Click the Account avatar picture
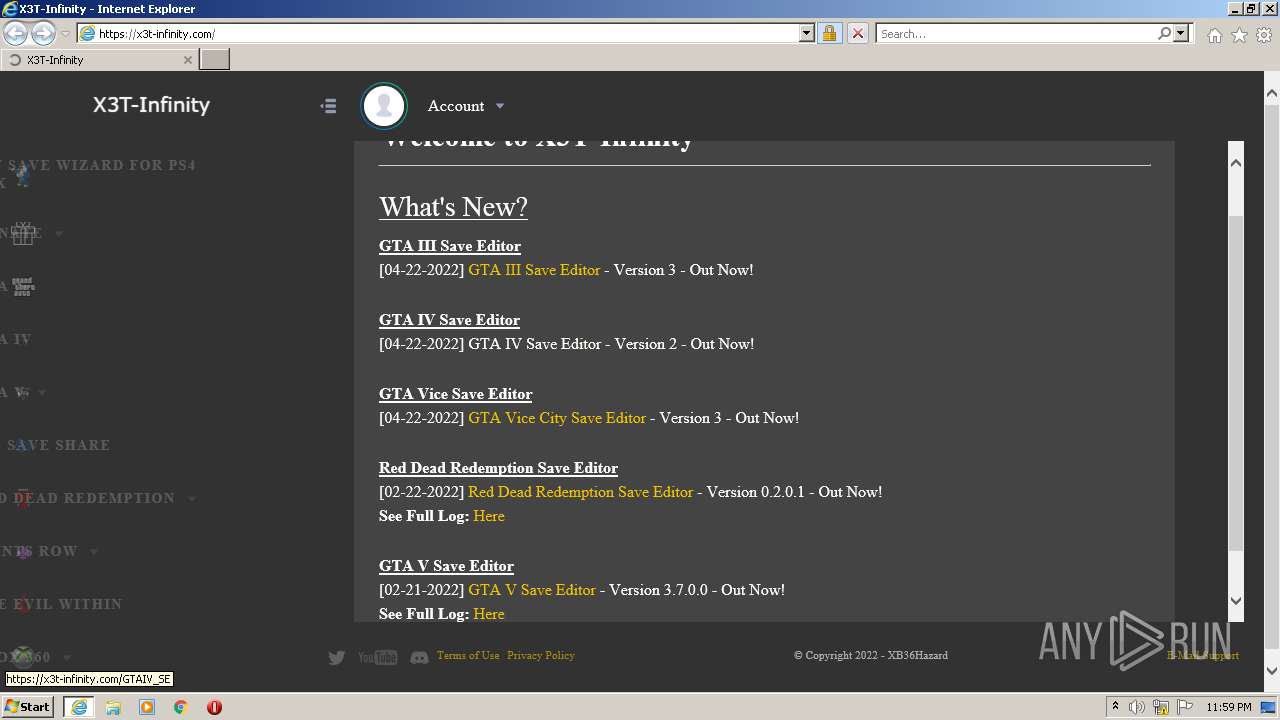The height and width of the screenshot is (720, 1280). (x=384, y=106)
